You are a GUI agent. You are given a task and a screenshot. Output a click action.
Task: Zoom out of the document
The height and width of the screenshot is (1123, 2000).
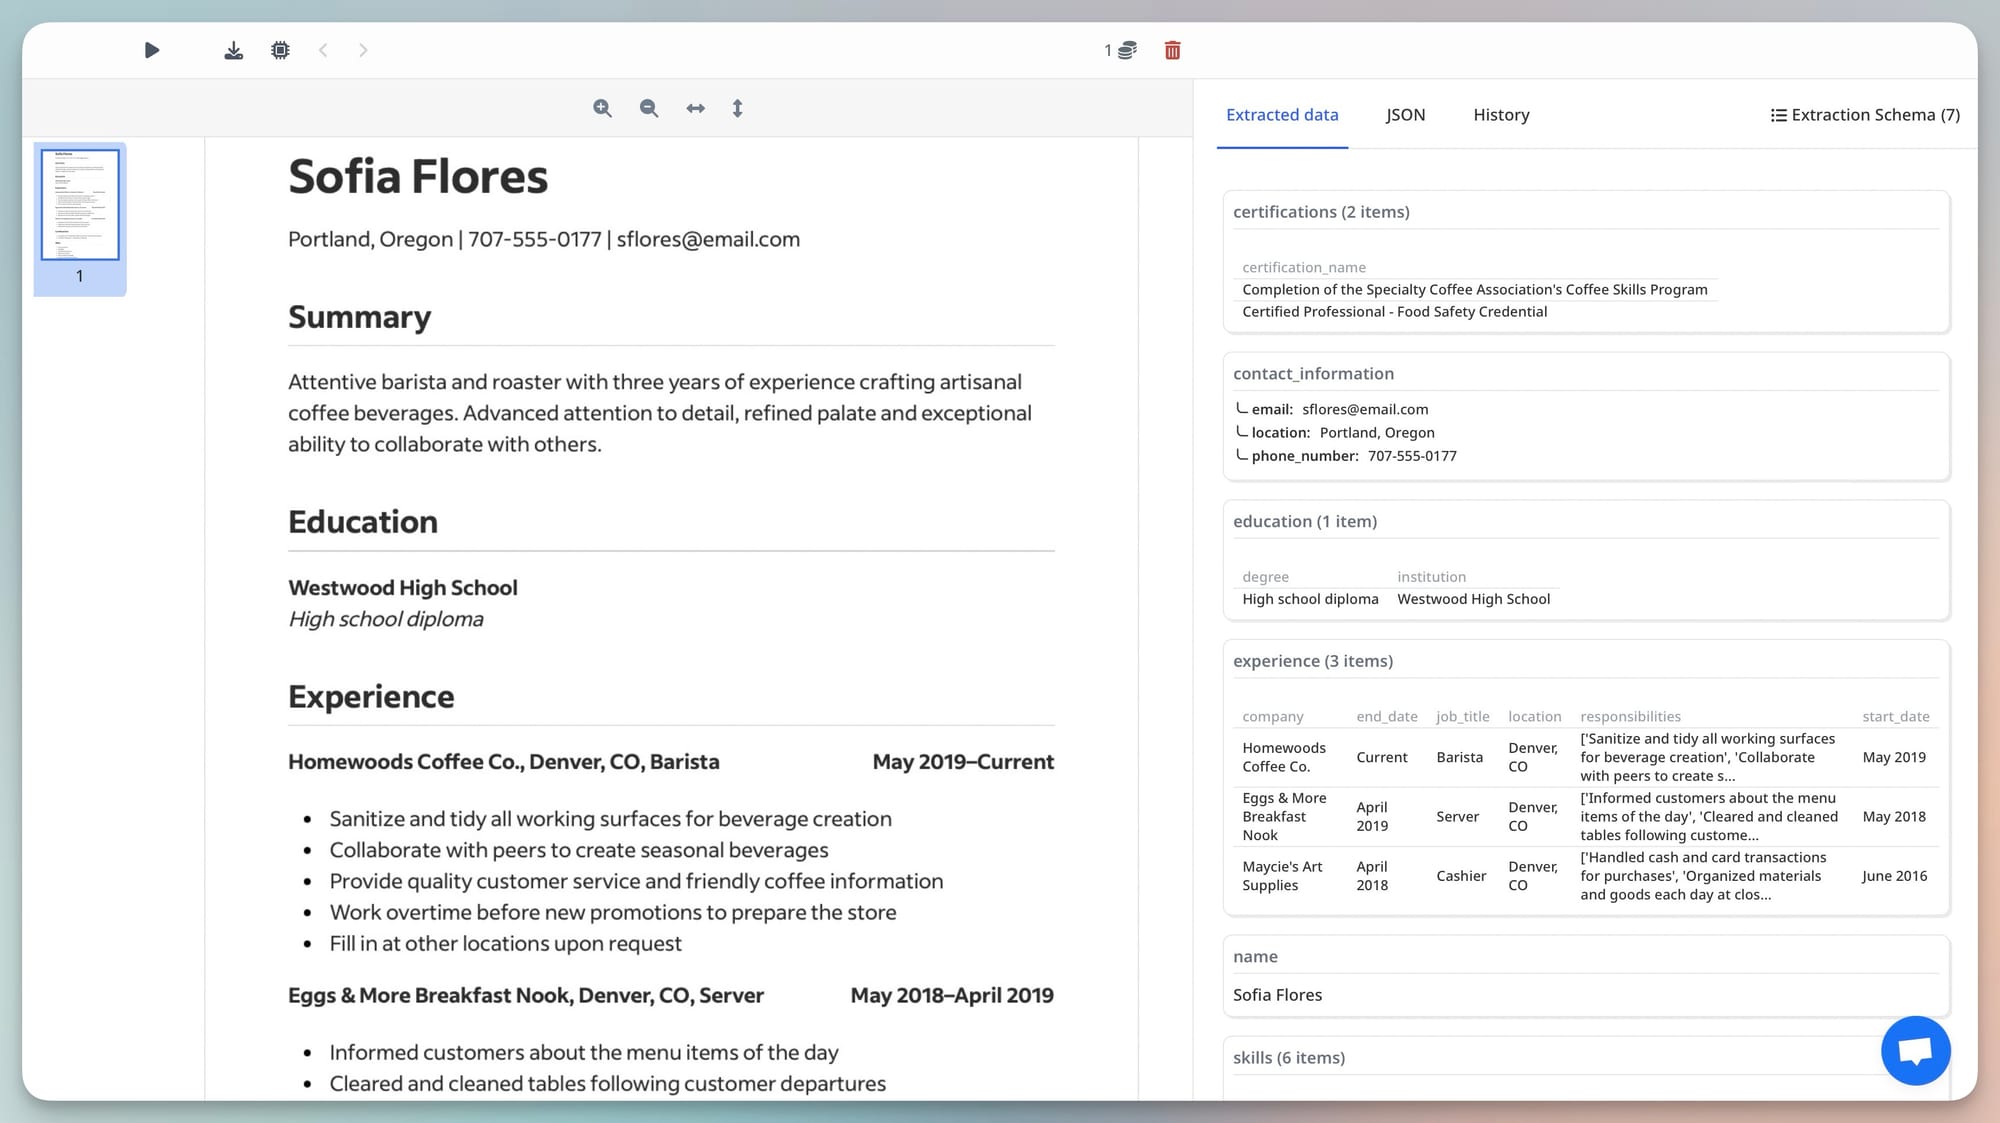click(x=649, y=108)
